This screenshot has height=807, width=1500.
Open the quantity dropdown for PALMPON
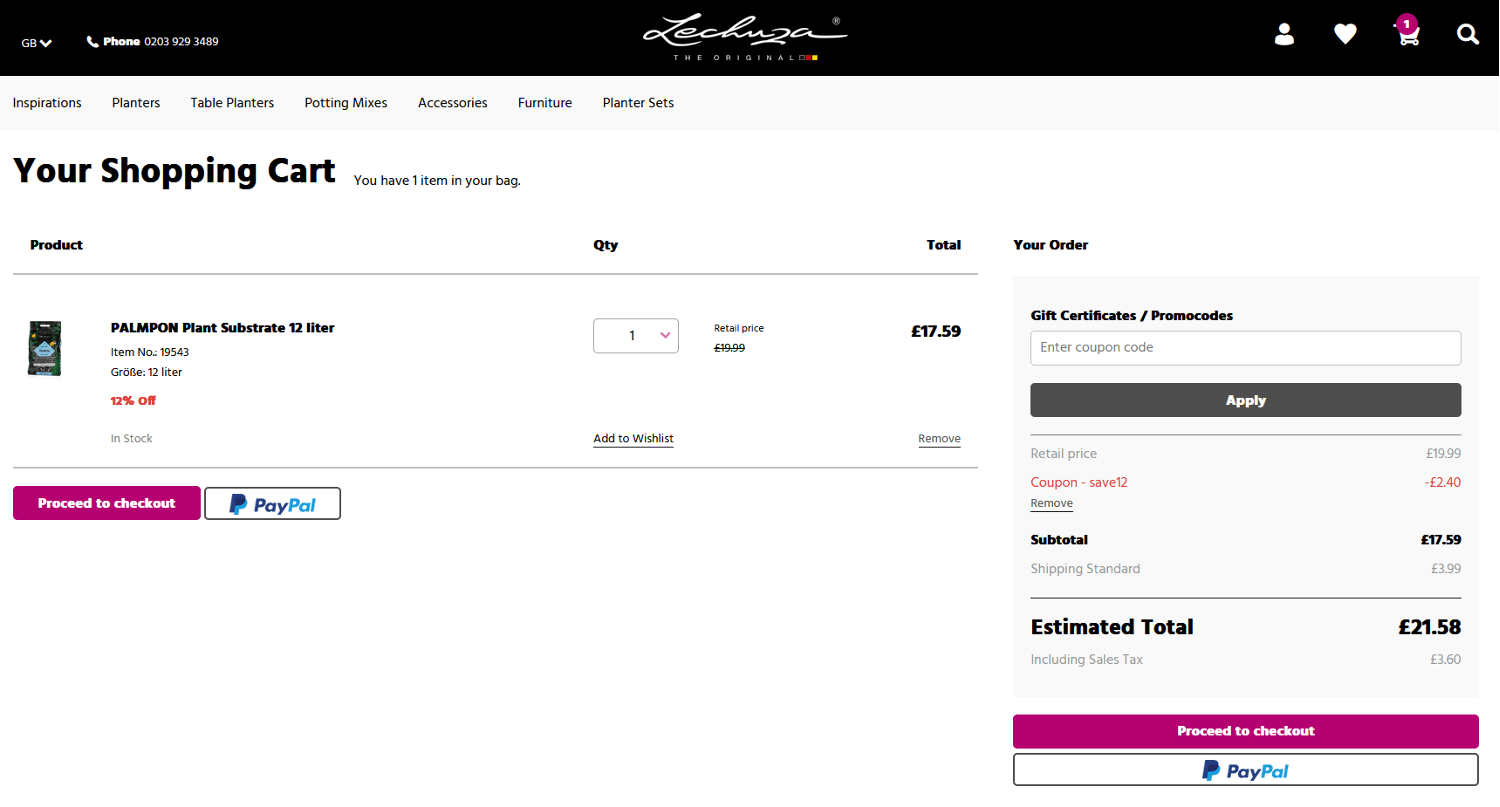pos(636,336)
